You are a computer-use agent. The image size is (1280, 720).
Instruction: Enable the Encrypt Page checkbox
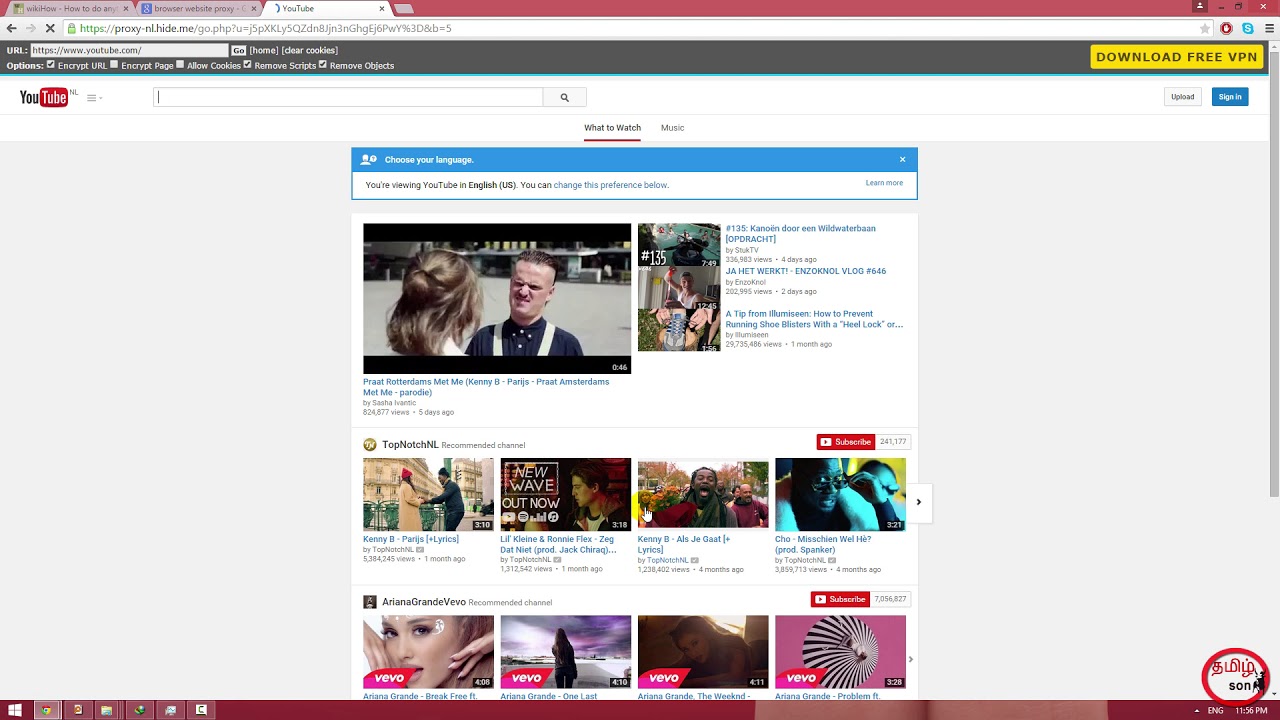114,65
